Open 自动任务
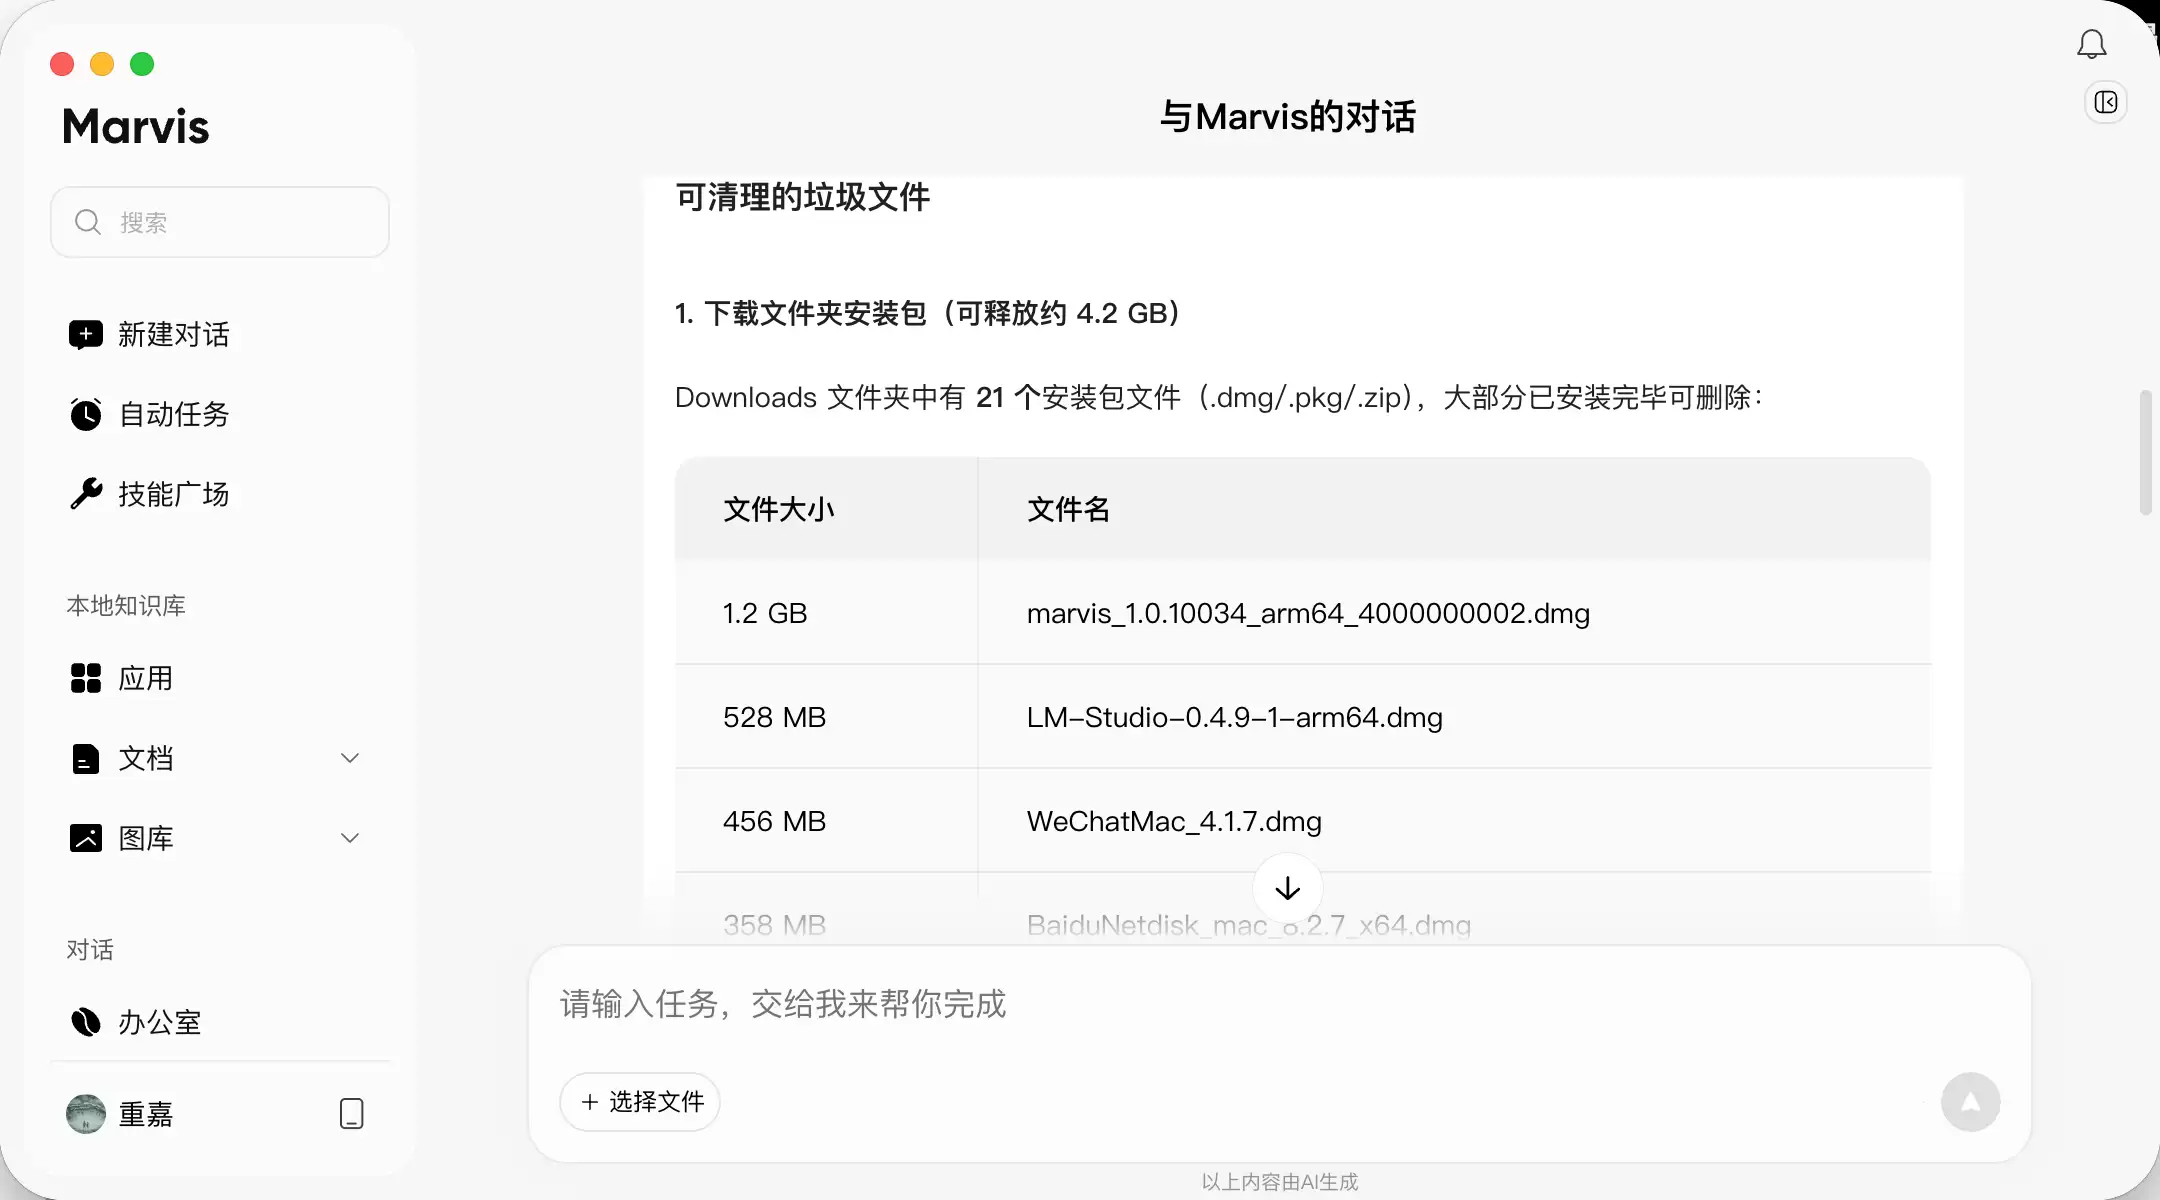Image resolution: width=2160 pixels, height=1200 pixels. 174,414
